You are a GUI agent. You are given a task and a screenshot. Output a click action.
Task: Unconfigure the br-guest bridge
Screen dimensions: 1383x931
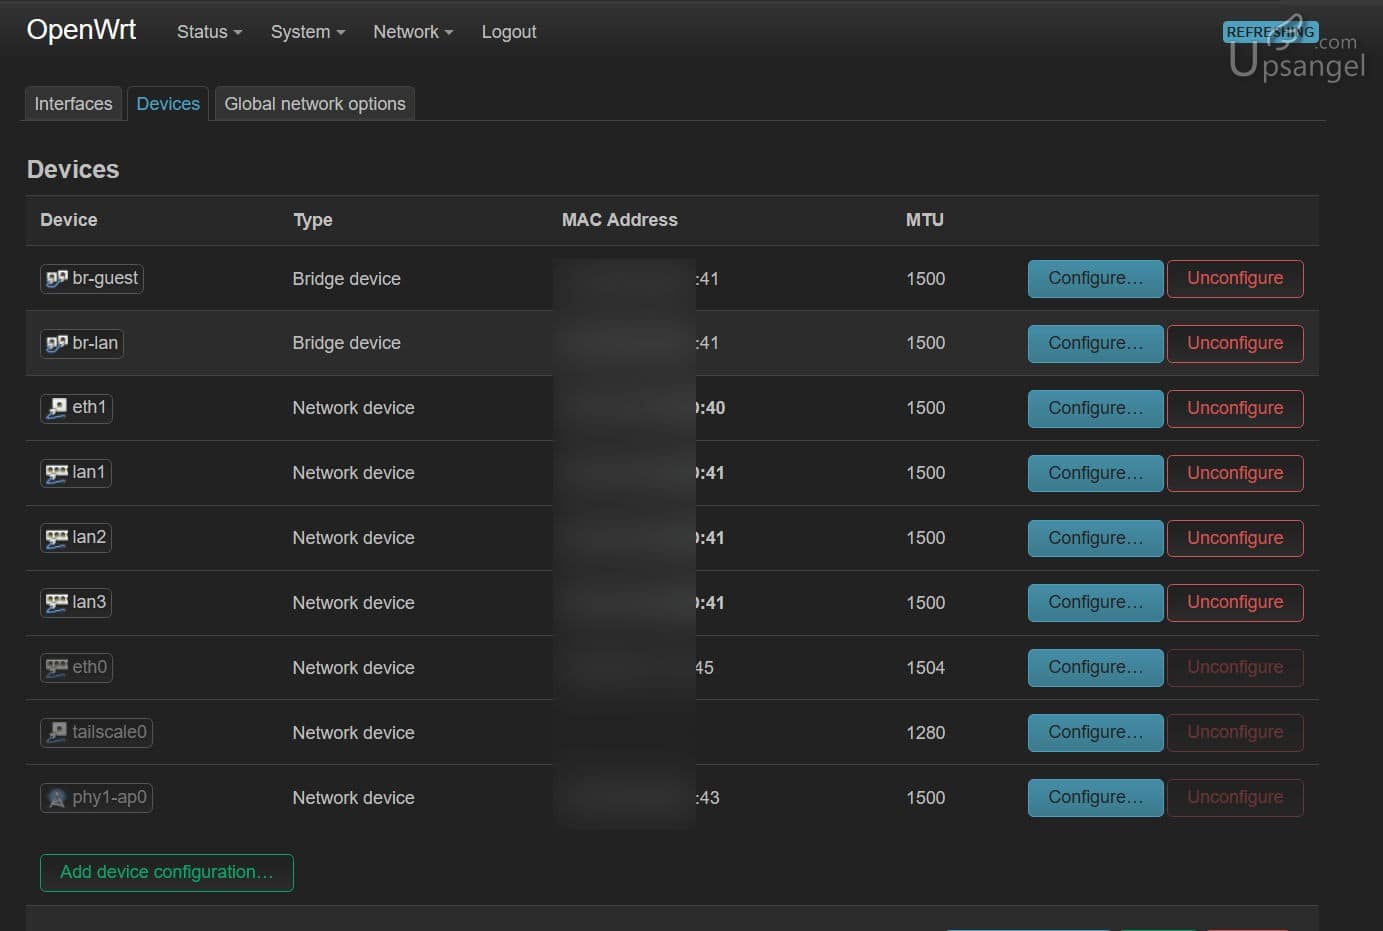(x=1234, y=279)
